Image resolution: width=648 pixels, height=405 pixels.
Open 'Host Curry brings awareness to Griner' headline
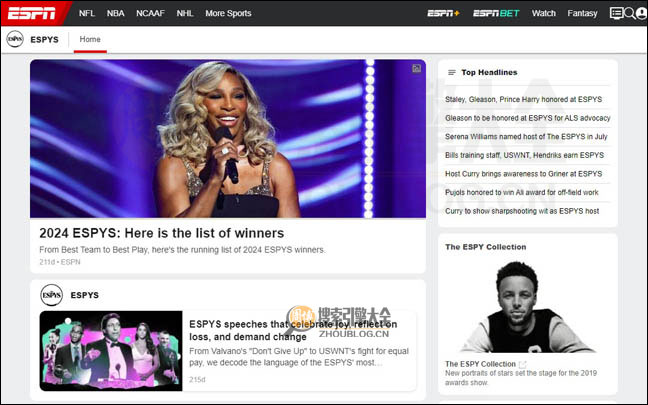pos(524,174)
